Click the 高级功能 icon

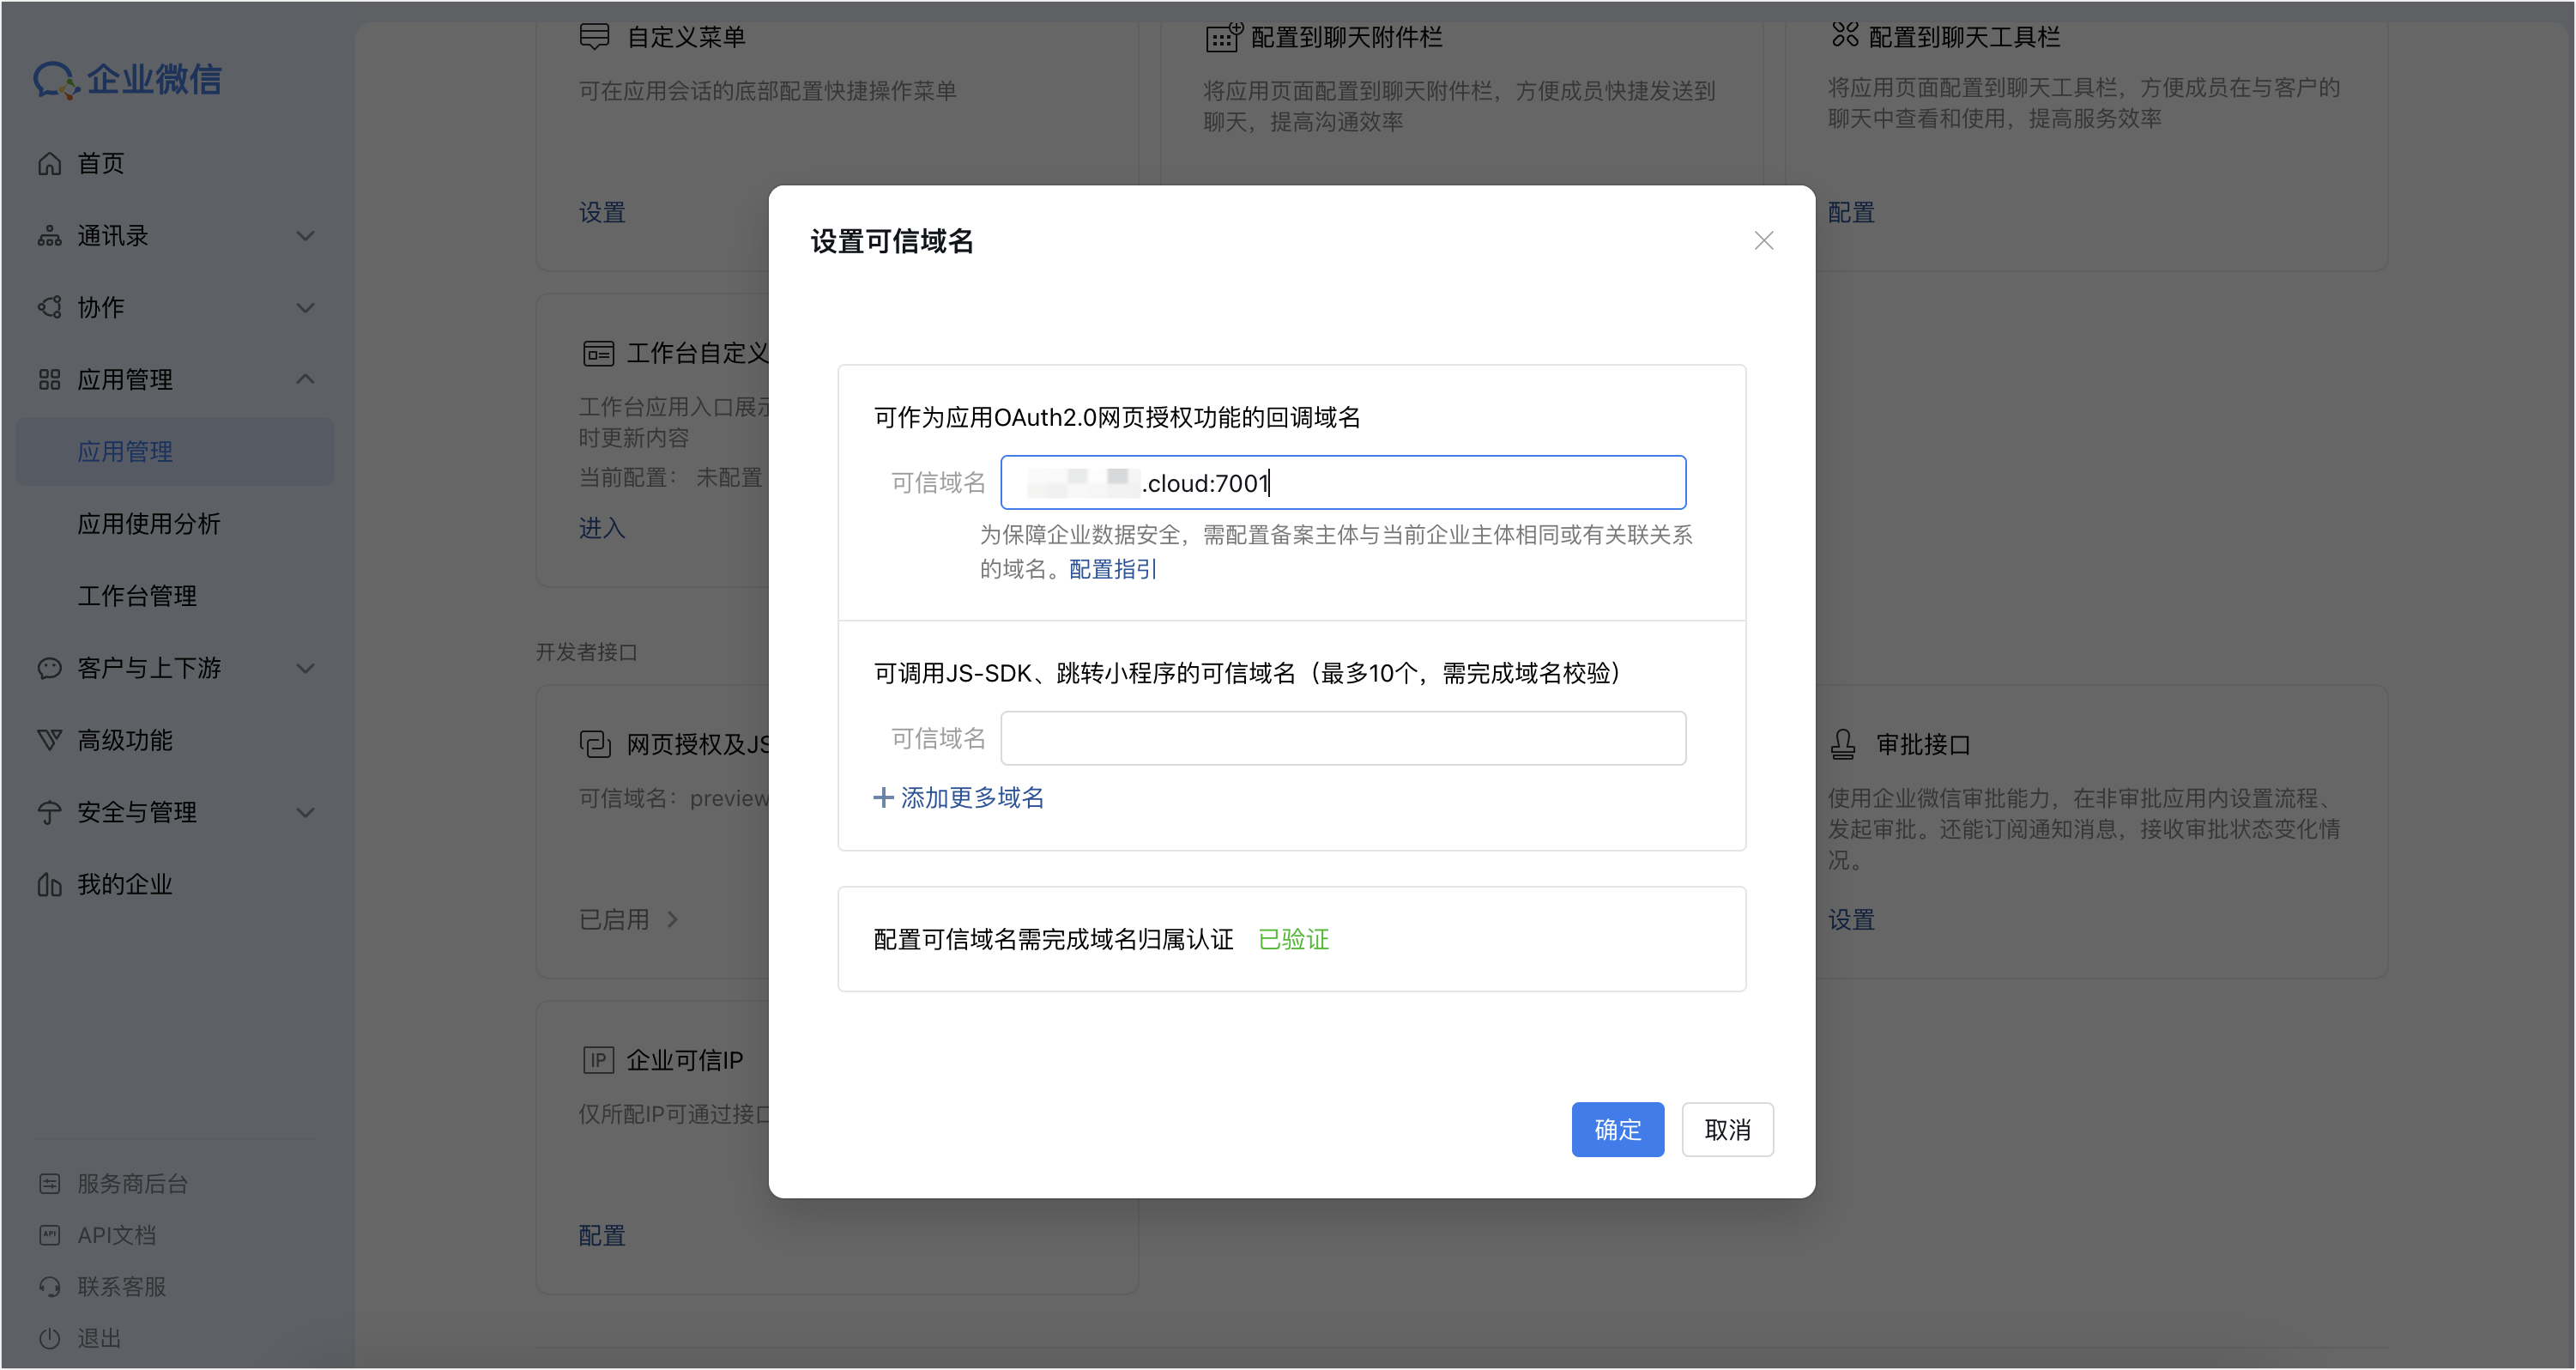(49, 740)
